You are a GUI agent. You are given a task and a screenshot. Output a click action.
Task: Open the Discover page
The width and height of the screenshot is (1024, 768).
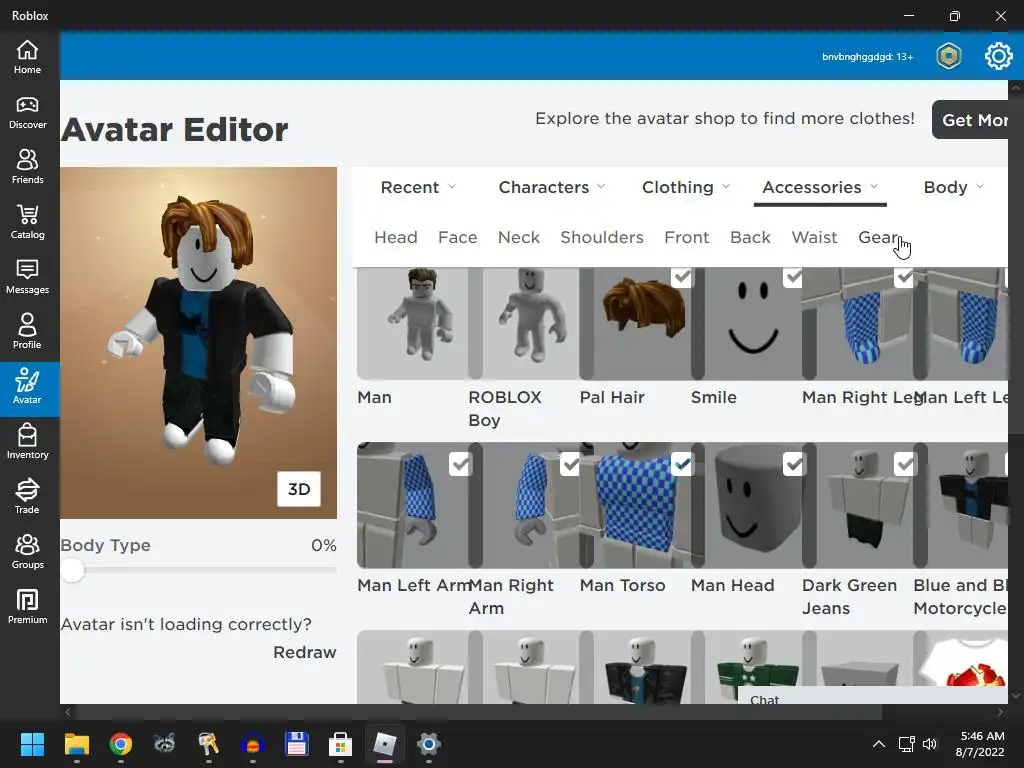point(27,112)
